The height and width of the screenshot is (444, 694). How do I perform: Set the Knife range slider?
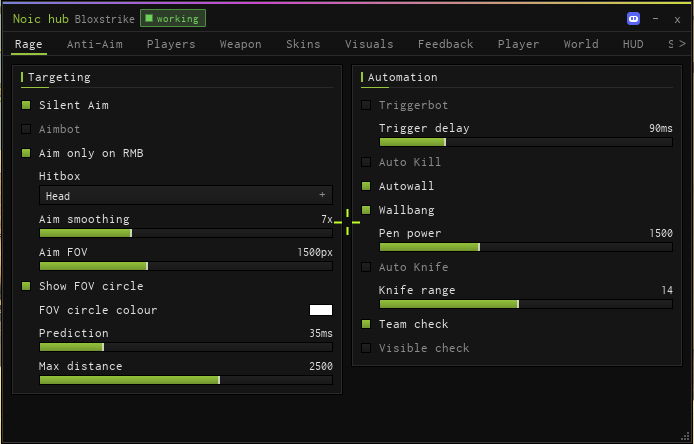coord(526,304)
